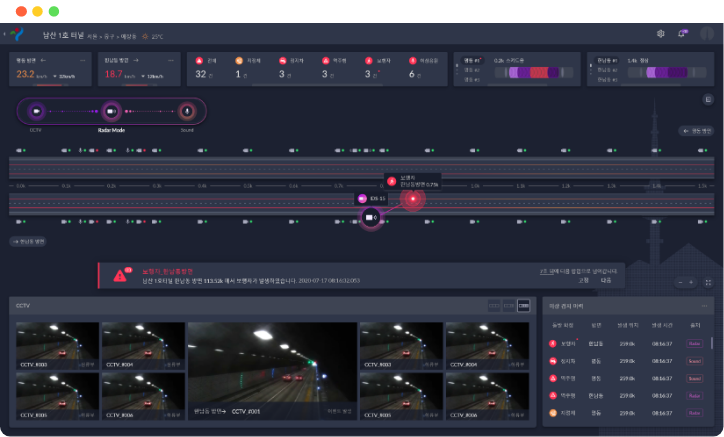Click the 보행자 pedestrian icon in stats bar
This screenshot has height=437, width=724.
tap(368, 61)
